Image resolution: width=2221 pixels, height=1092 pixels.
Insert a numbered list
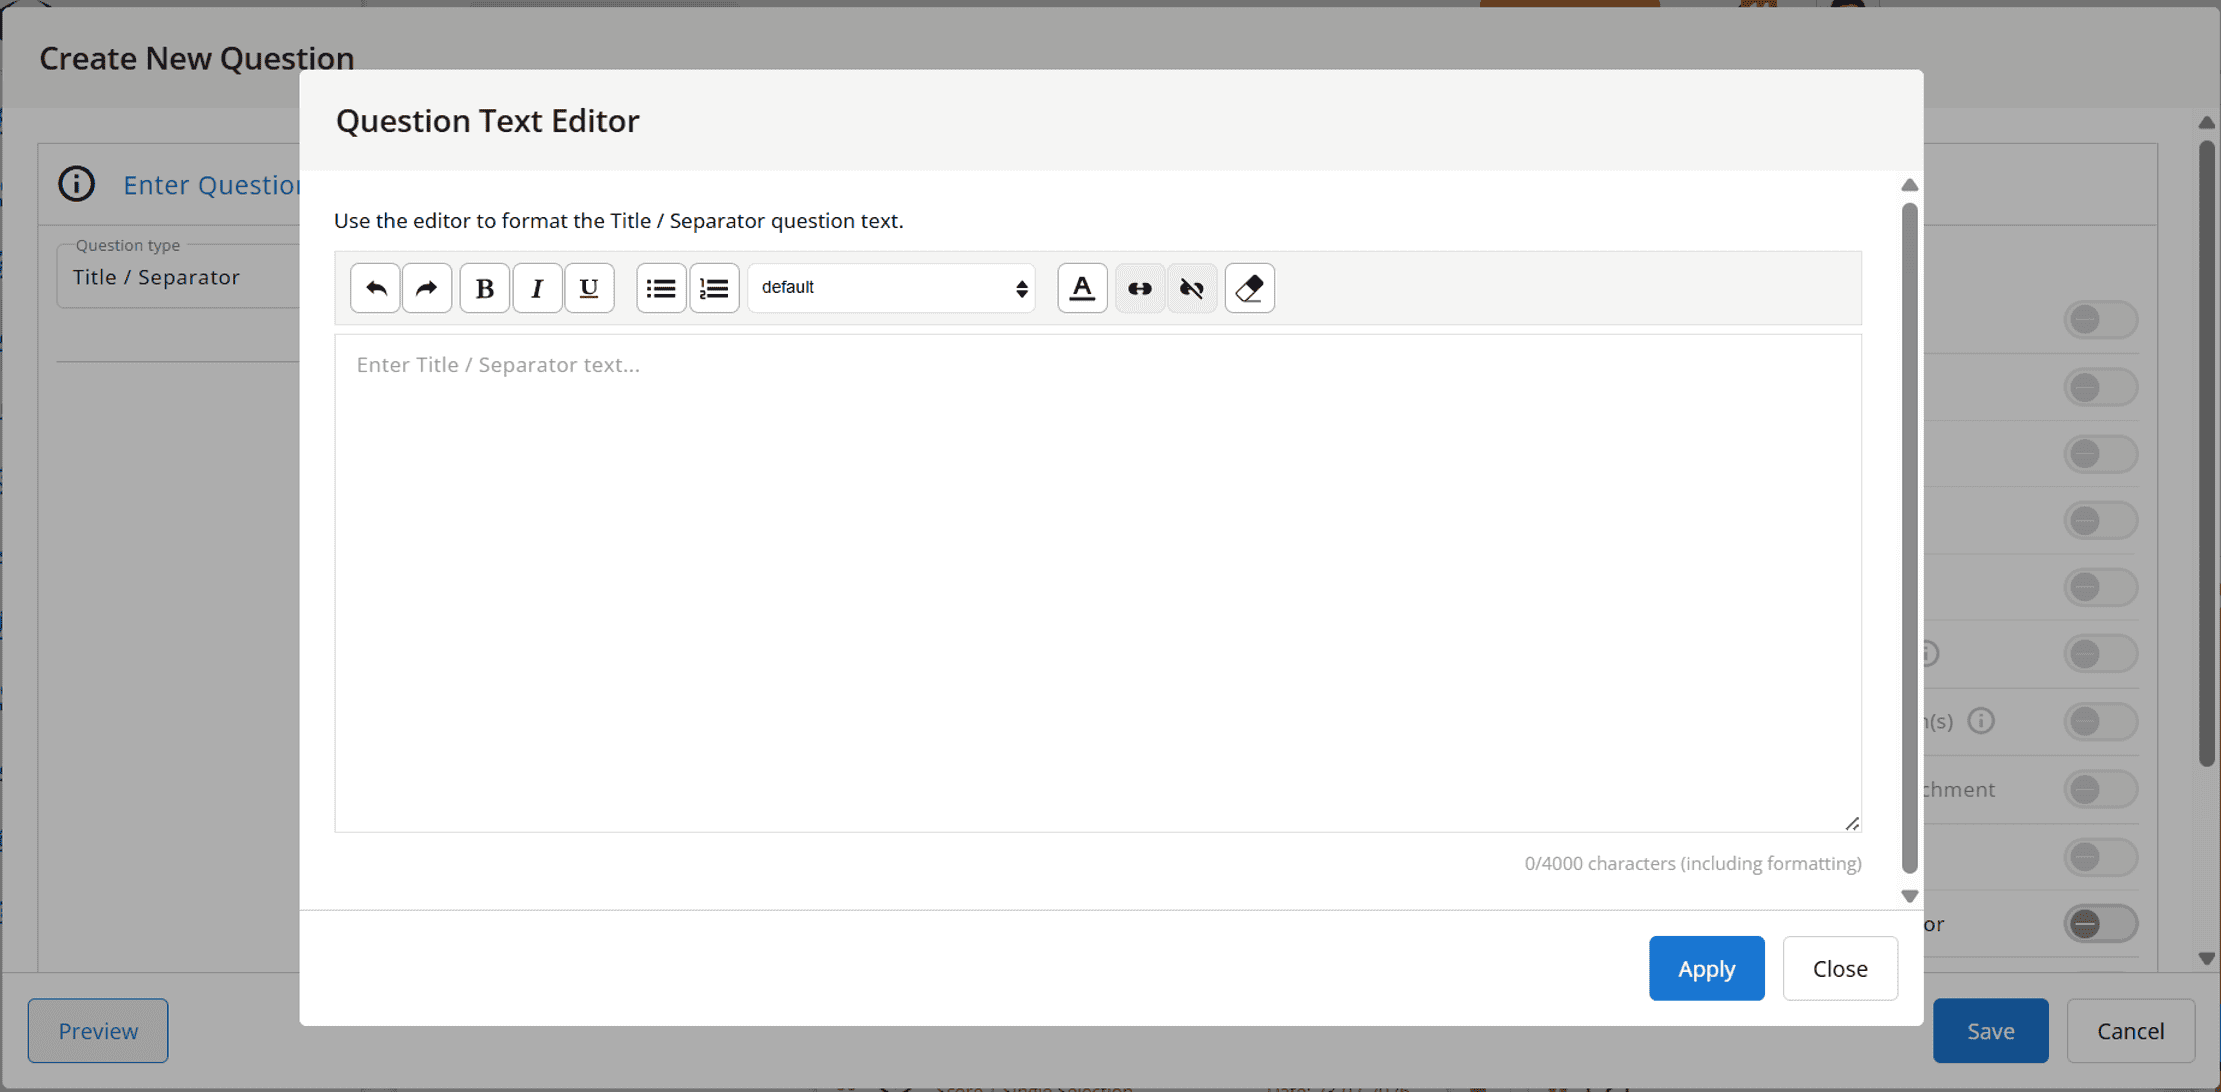coord(714,288)
